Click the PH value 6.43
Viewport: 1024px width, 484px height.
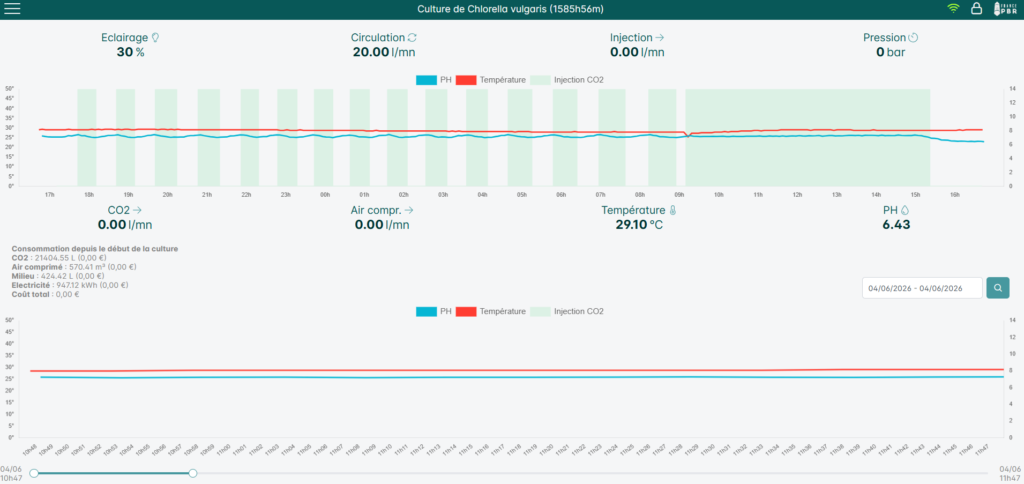click(896, 225)
